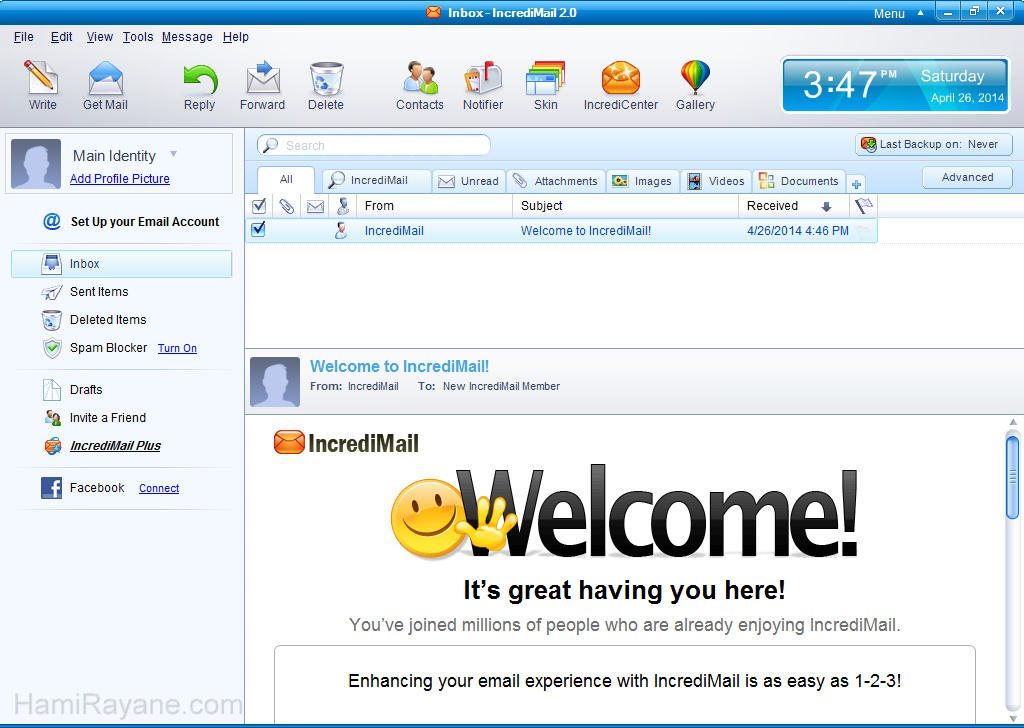Launch the IncrediCenter

pyautogui.click(x=620, y=85)
